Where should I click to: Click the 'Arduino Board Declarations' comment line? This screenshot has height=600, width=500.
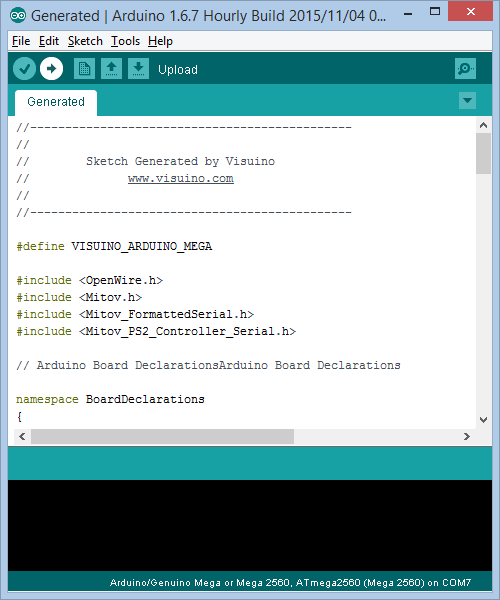[208, 365]
